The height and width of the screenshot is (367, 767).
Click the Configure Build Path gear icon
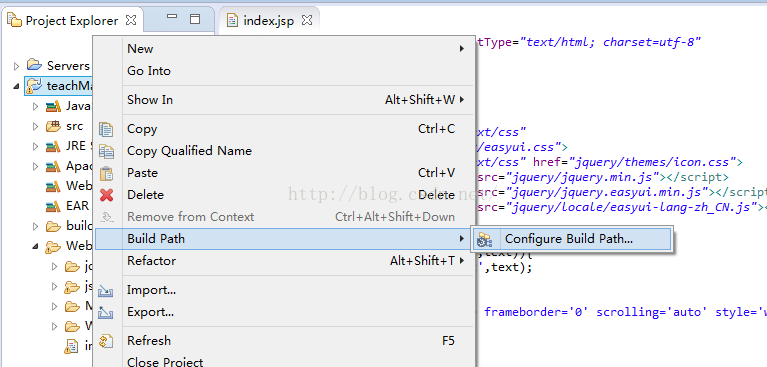point(484,239)
